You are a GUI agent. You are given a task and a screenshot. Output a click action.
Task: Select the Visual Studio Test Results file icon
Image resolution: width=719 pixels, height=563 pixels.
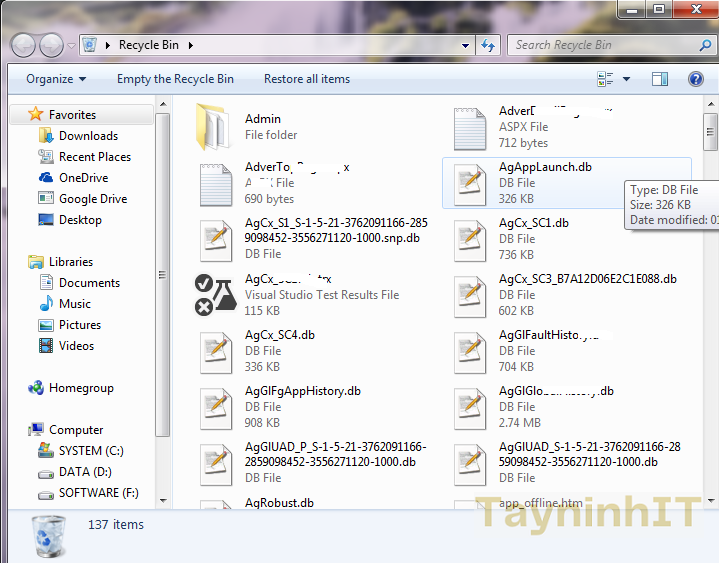[x=213, y=294]
